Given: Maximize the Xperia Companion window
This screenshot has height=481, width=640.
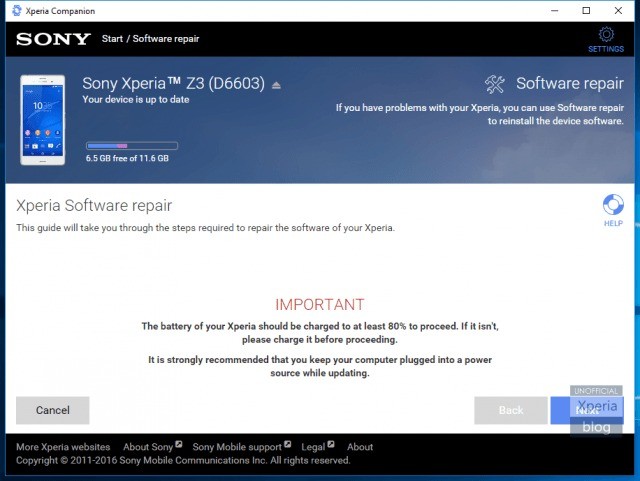Looking at the screenshot, I should coord(585,10).
